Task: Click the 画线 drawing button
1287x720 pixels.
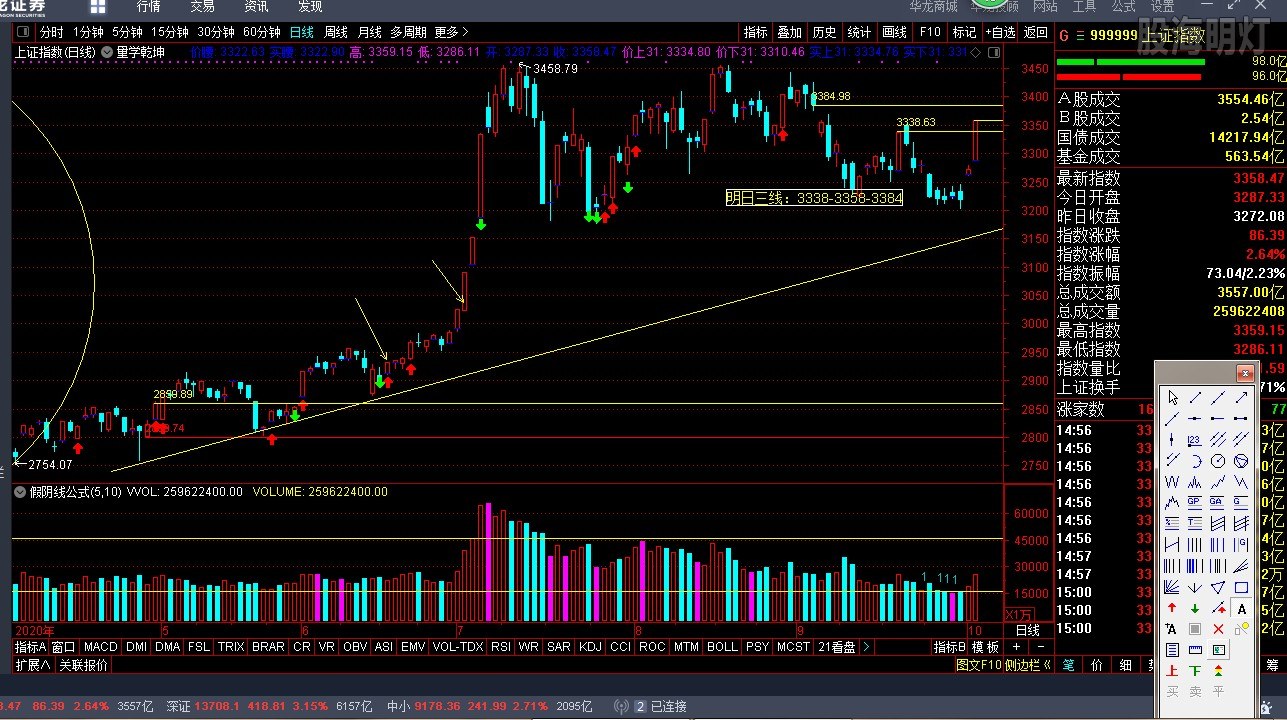Action: (895, 32)
